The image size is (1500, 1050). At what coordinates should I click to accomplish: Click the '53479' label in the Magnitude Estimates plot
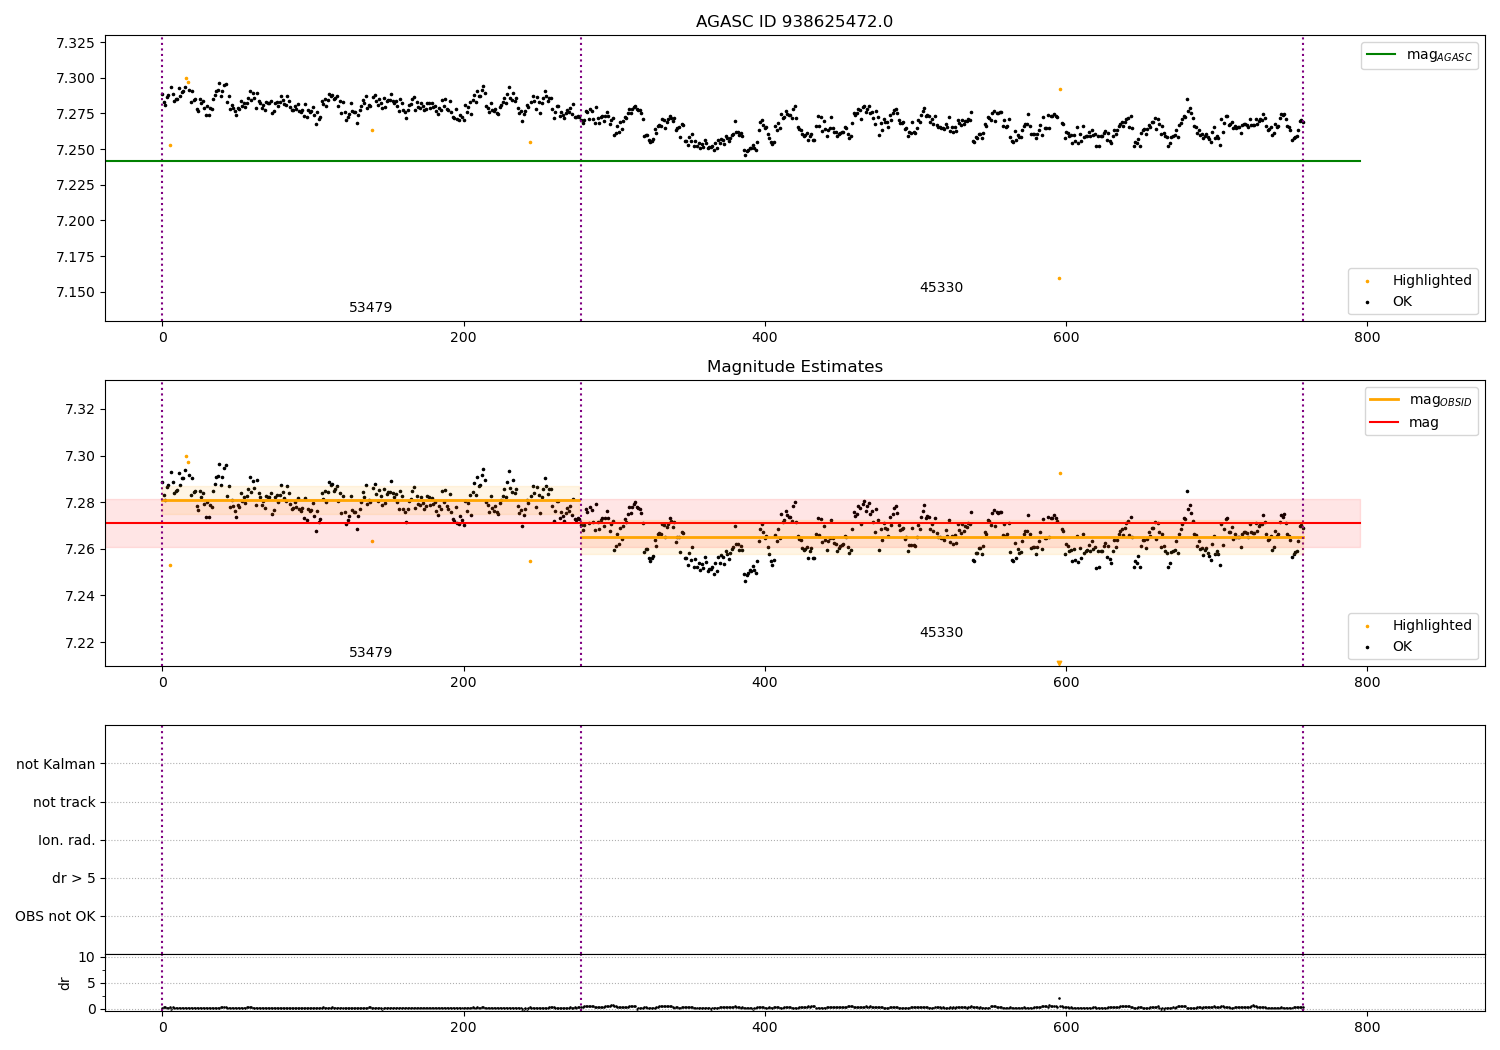click(370, 653)
